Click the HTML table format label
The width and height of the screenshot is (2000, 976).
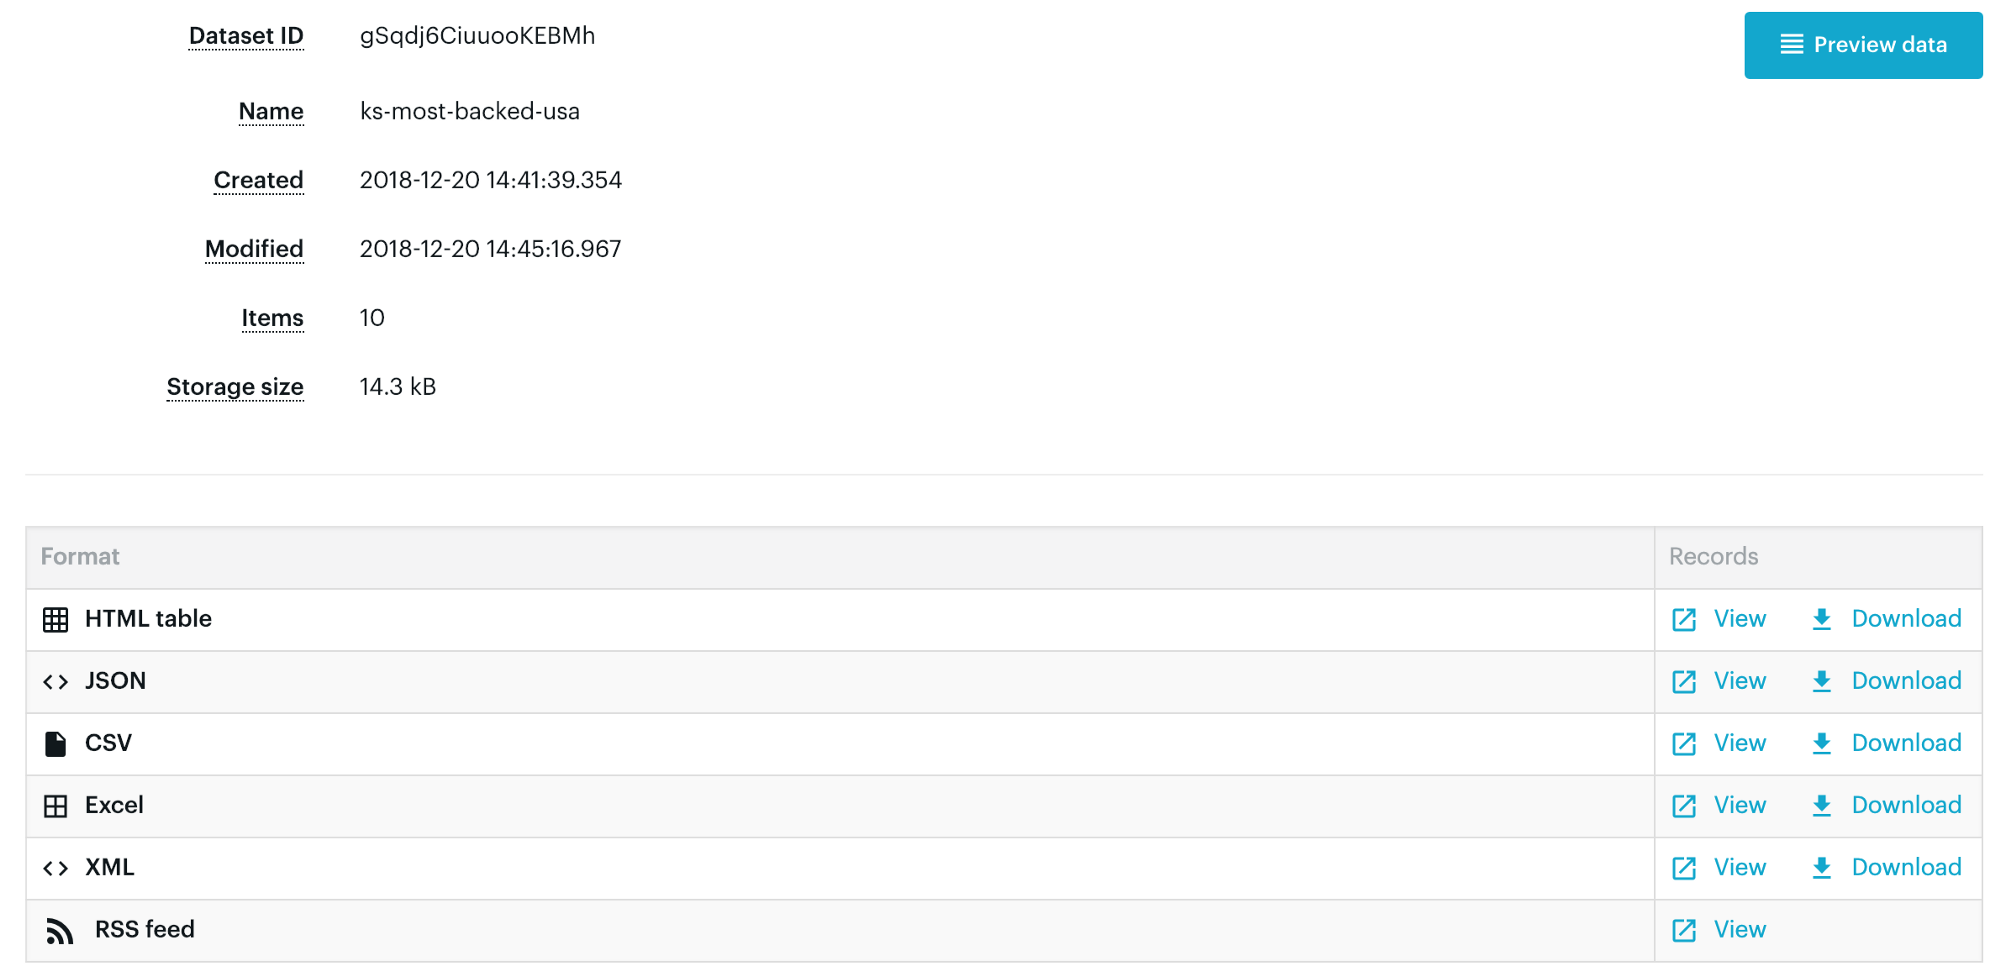(148, 619)
